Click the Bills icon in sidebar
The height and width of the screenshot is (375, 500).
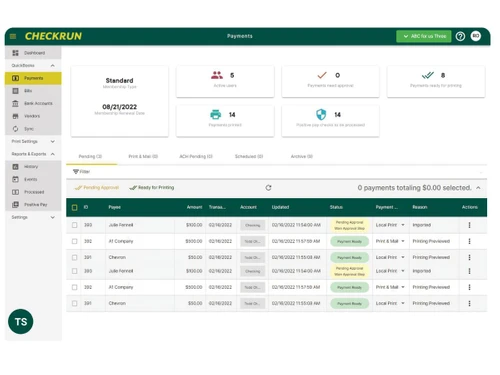(x=15, y=91)
